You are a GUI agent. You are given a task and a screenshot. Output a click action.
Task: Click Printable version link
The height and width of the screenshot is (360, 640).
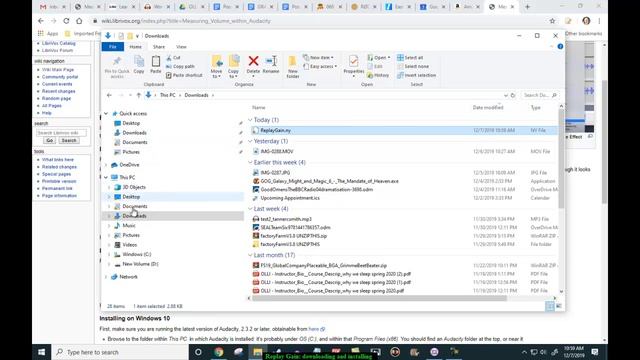coord(59,181)
